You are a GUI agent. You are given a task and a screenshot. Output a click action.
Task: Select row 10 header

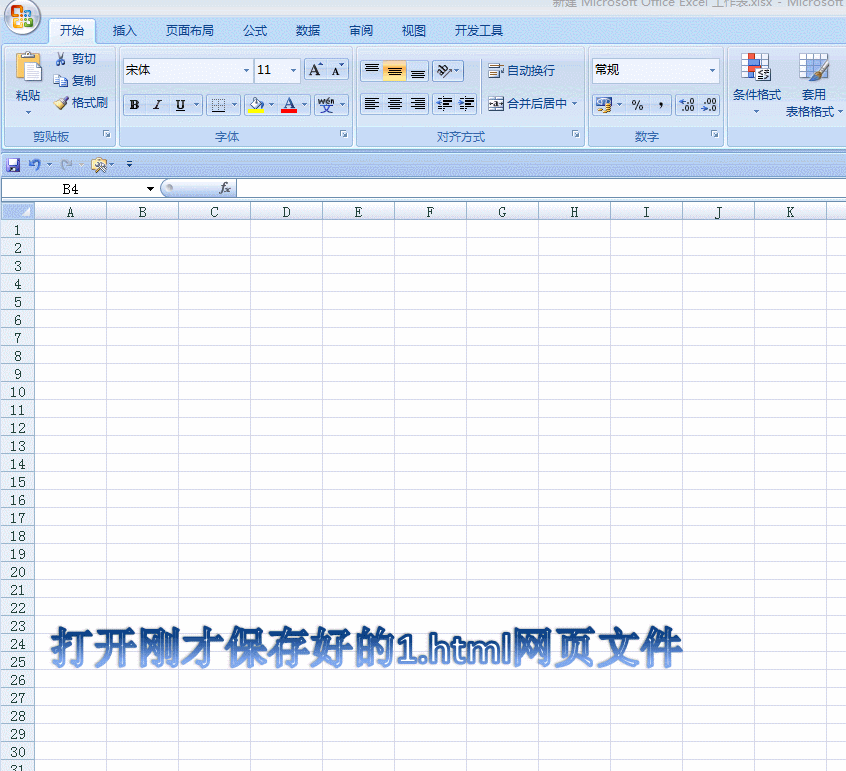18,392
